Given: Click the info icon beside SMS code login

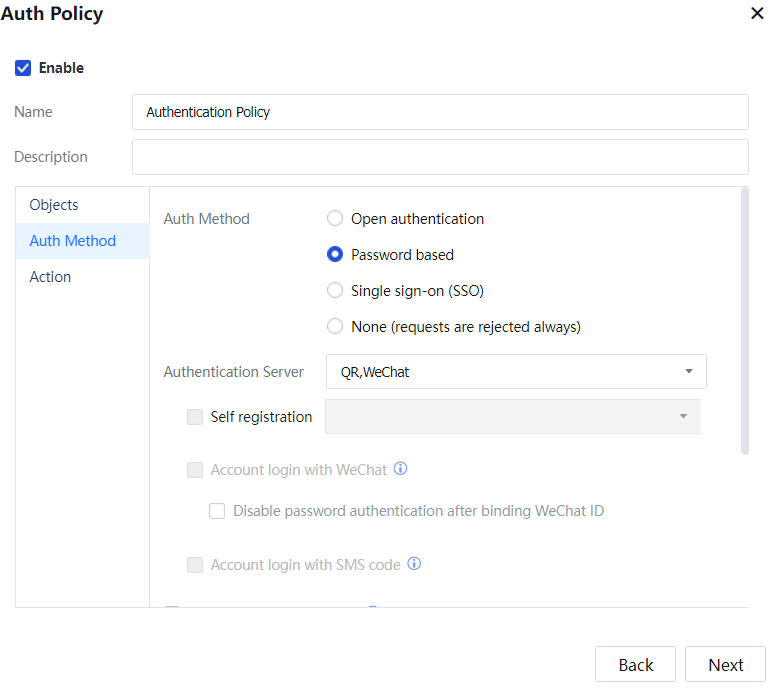Looking at the screenshot, I should click(414, 564).
